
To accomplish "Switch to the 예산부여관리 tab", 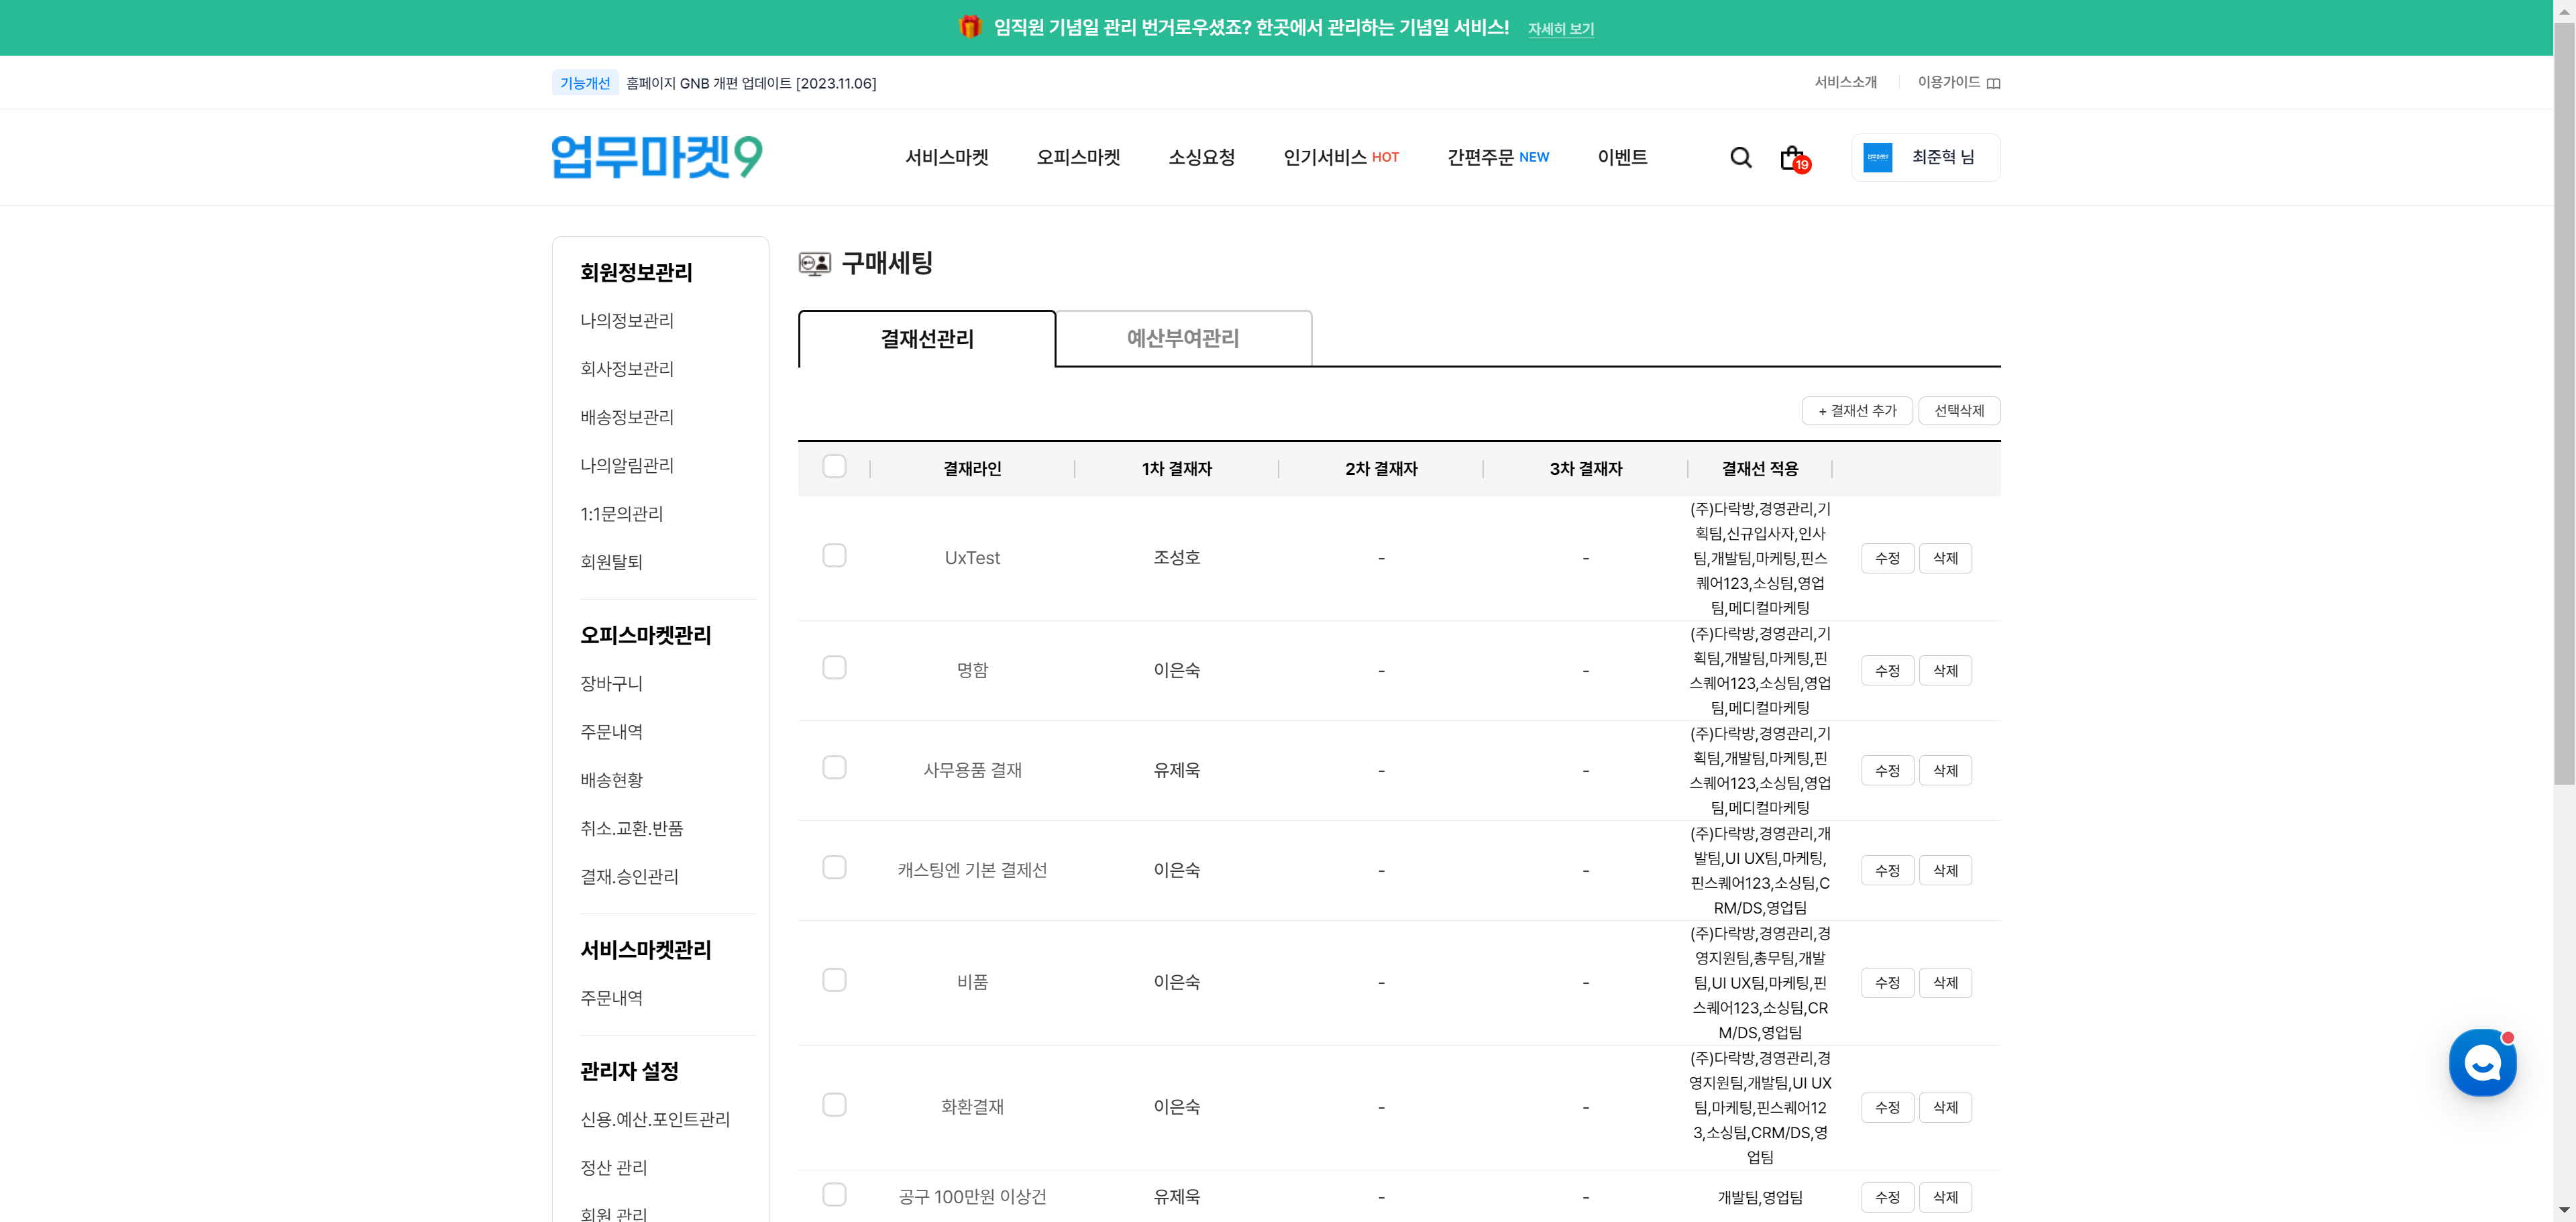I will 1183,338.
